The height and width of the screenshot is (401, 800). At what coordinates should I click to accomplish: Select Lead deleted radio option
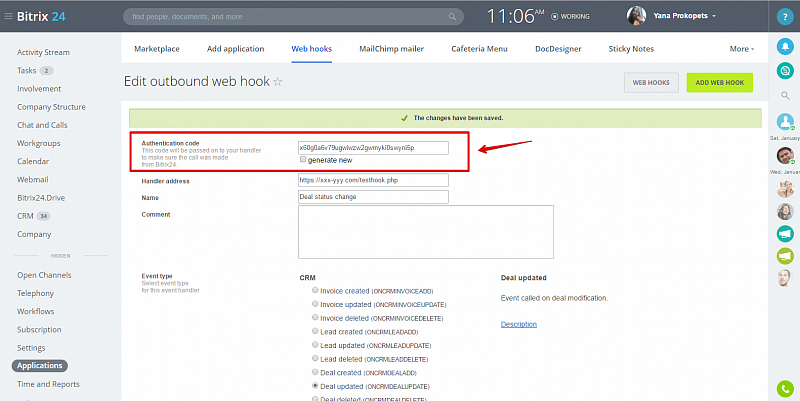pyautogui.click(x=315, y=359)
